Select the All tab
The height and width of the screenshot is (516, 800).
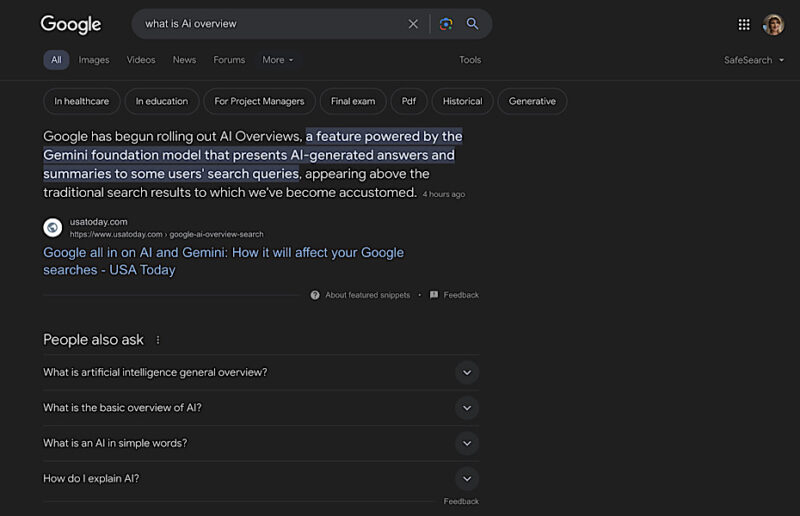tap(56, 60)
